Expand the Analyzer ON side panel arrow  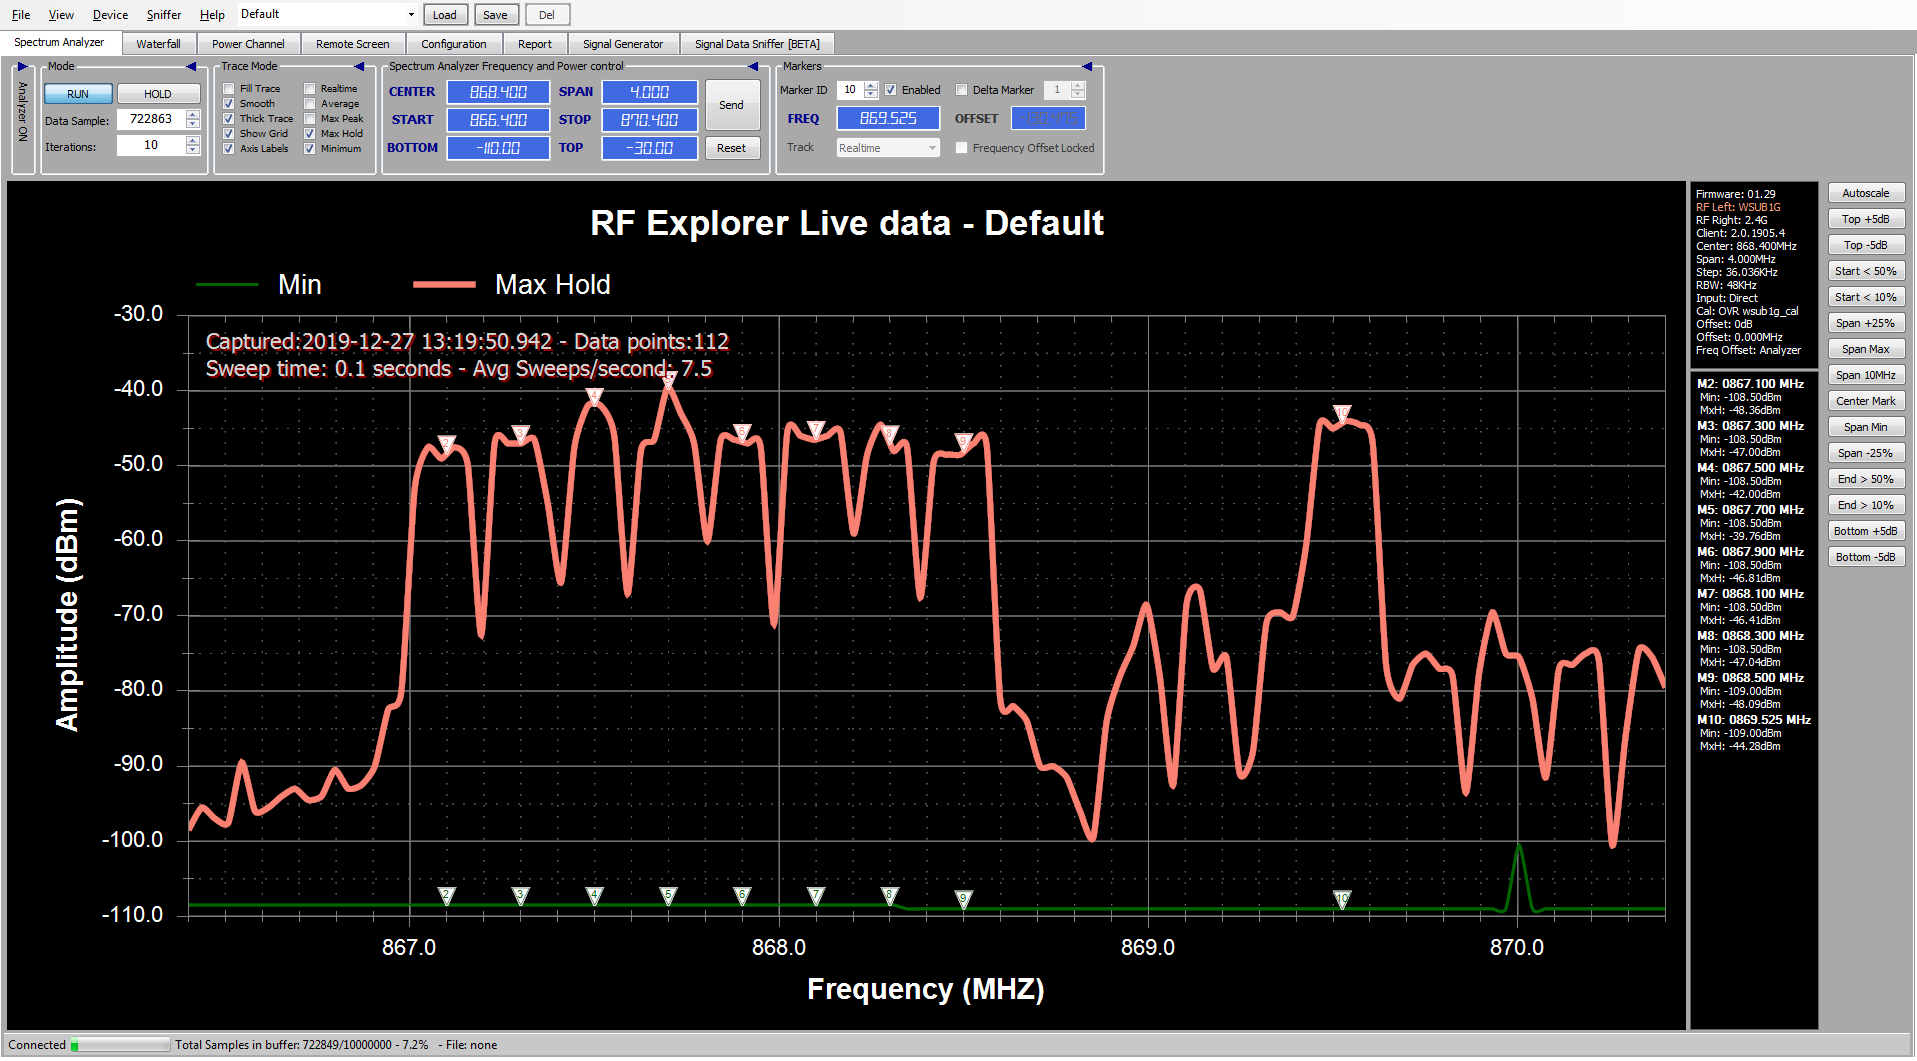tap(22, 67)
